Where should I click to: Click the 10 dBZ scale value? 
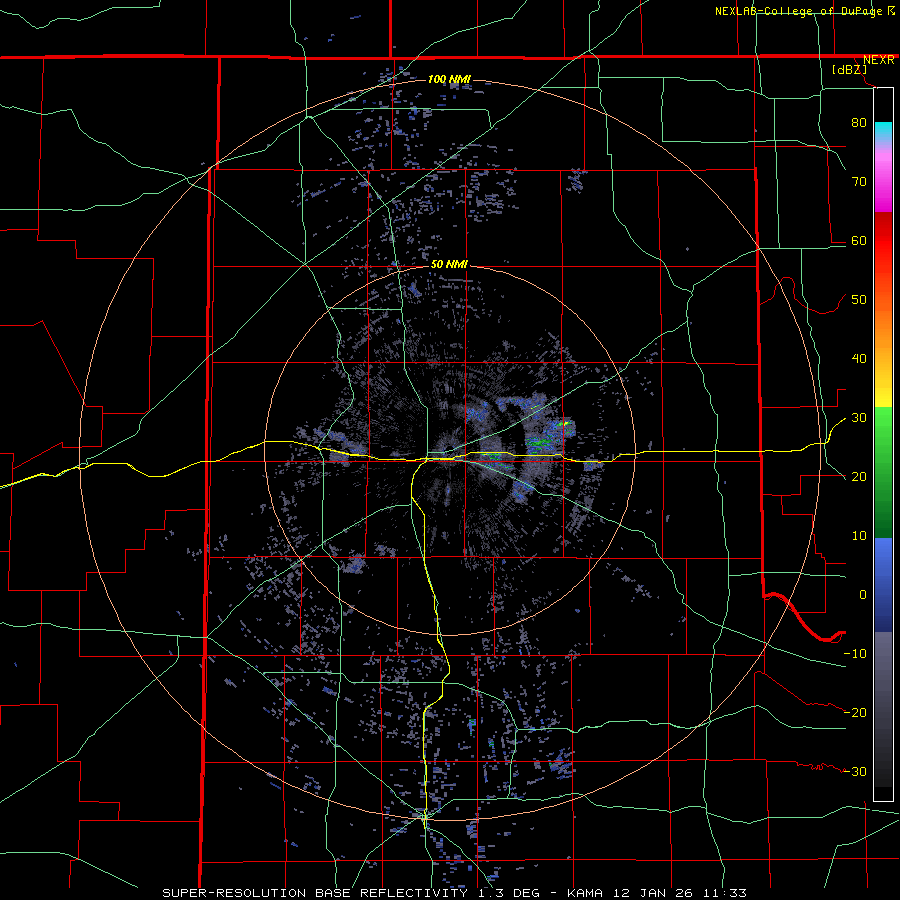[x=859, y=536]
